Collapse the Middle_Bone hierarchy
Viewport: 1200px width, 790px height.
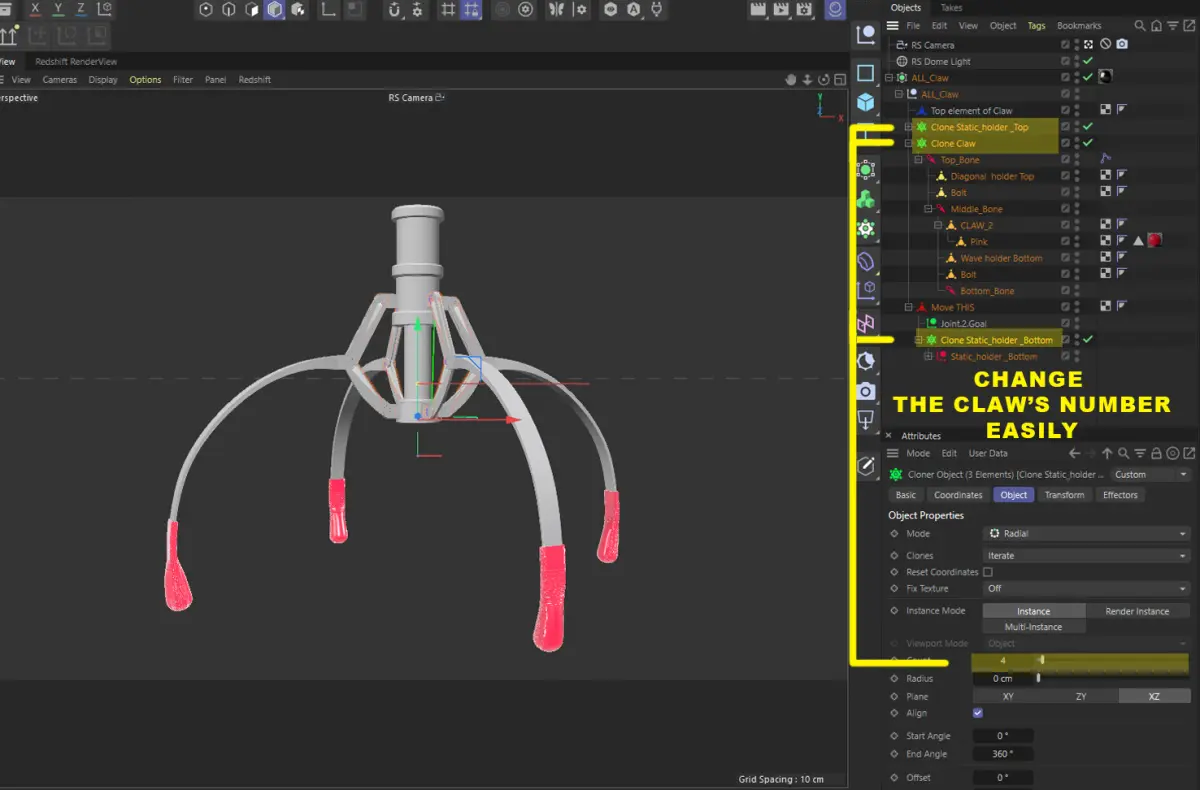[x=928, y=209]
